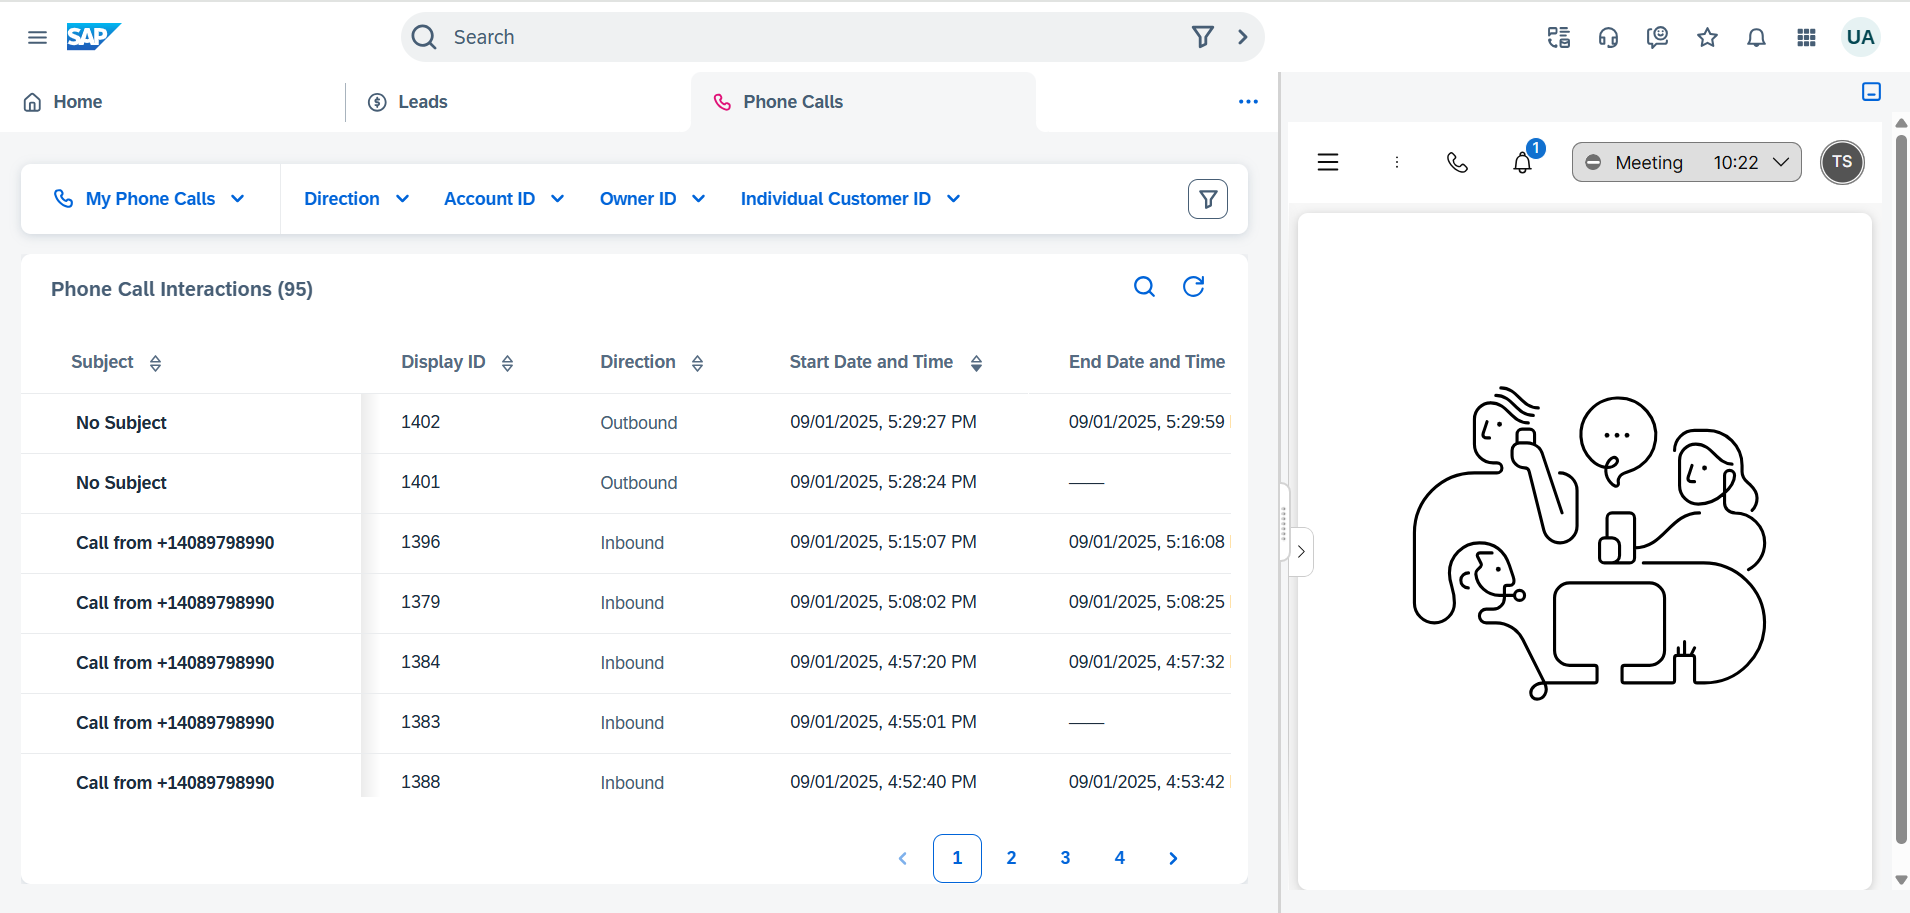The height and width of the screenshot is (913, 1910).
Task: Click in the top Search field
Action: point(800,37)
